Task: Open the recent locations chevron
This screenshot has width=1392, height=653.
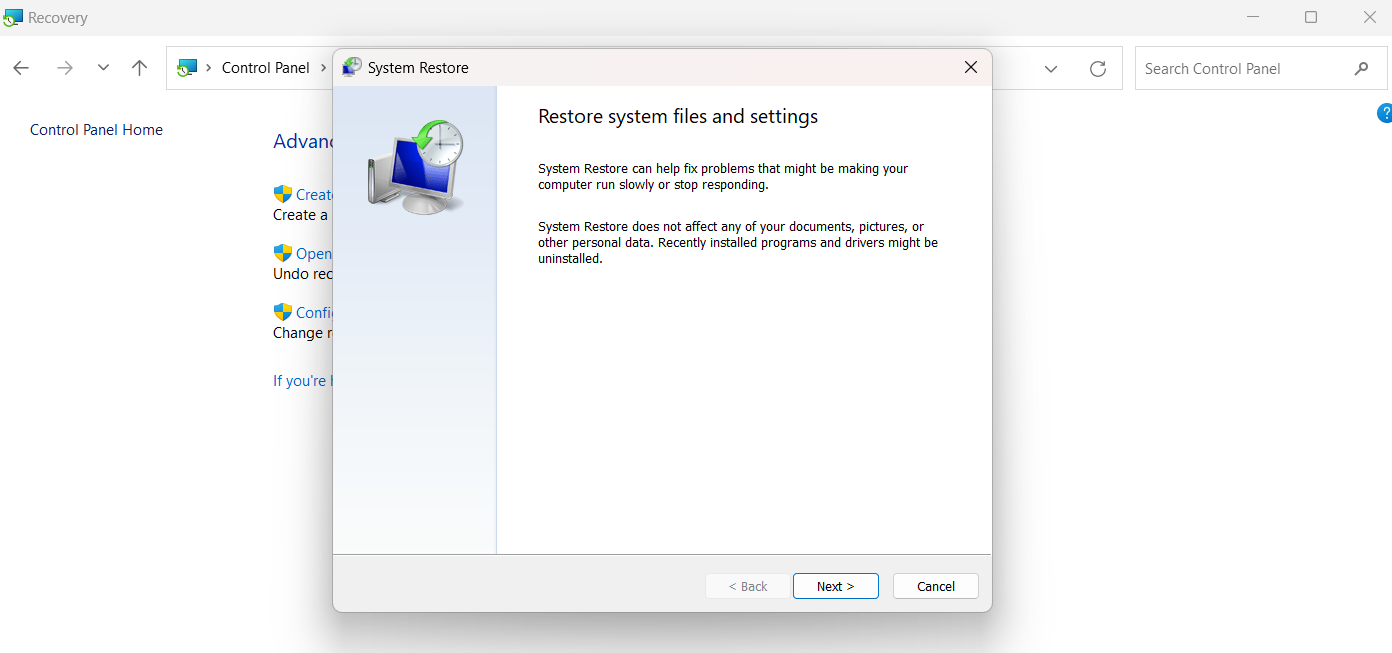Action: [x=103, y=68]
